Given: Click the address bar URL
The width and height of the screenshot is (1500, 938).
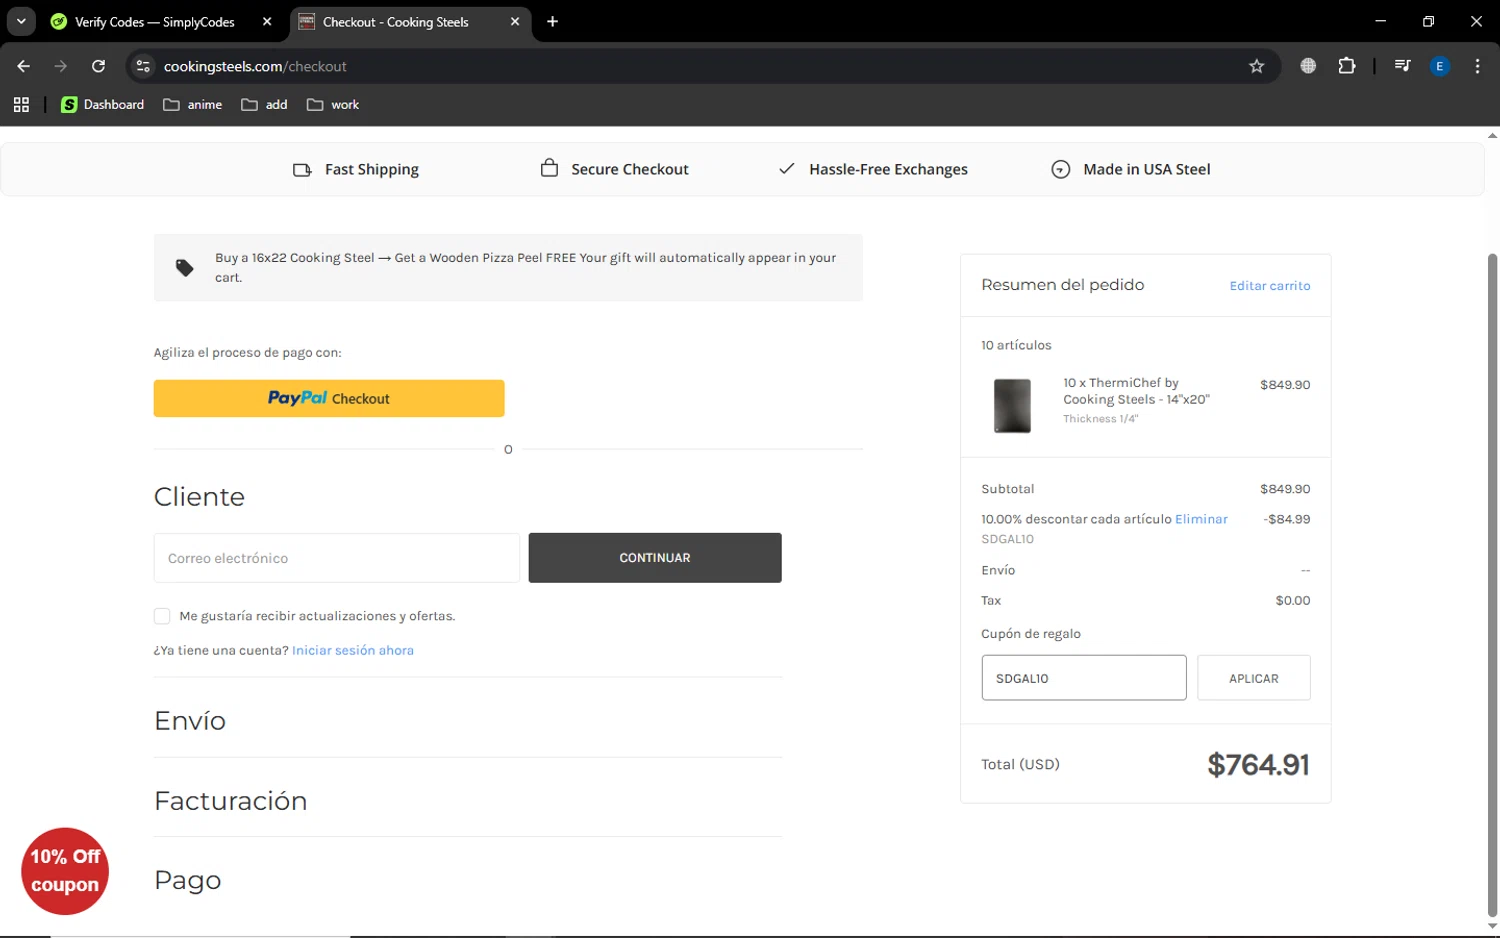Looking at the screenshot, I should point(255,66).
